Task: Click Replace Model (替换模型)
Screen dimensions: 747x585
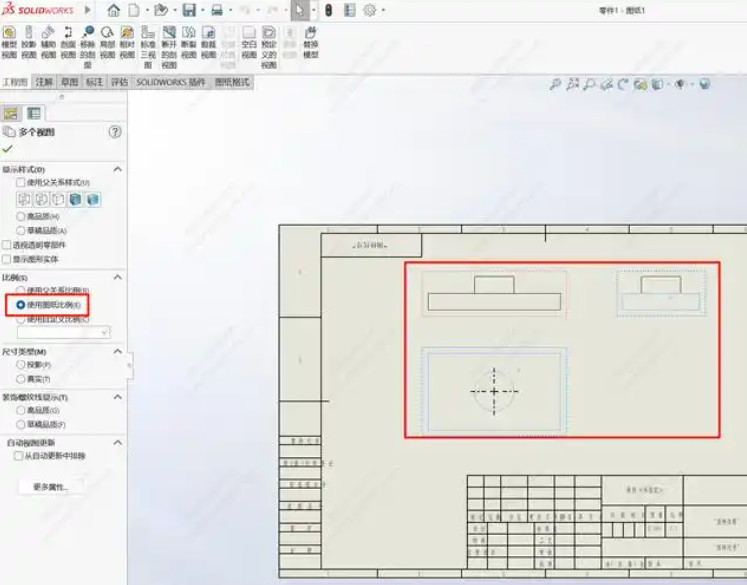Action: (x=311, y=43)
